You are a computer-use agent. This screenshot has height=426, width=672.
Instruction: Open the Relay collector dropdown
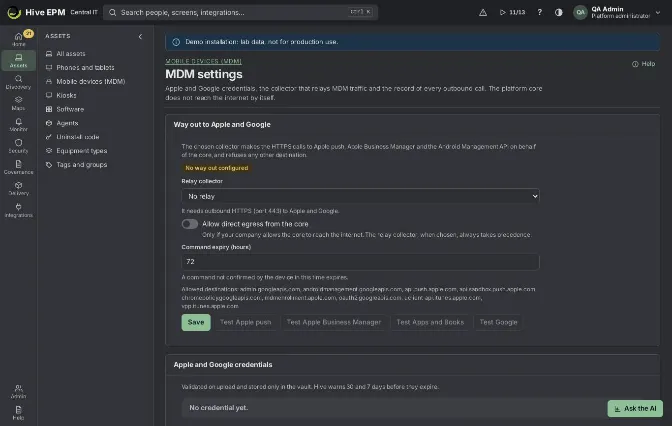click(x=360, y=196)
